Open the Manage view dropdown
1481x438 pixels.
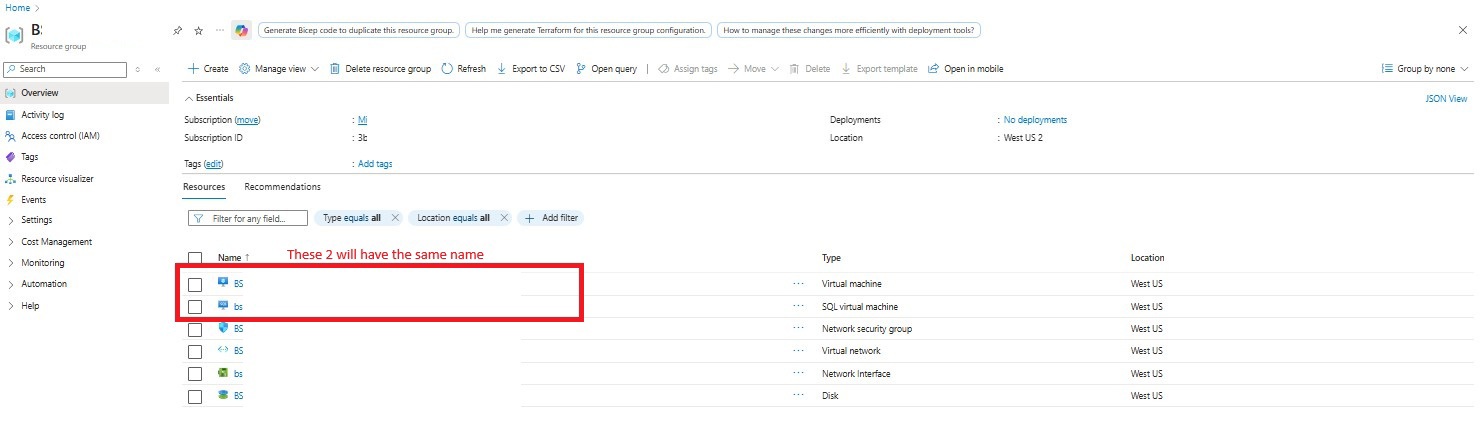coord(279,69)
